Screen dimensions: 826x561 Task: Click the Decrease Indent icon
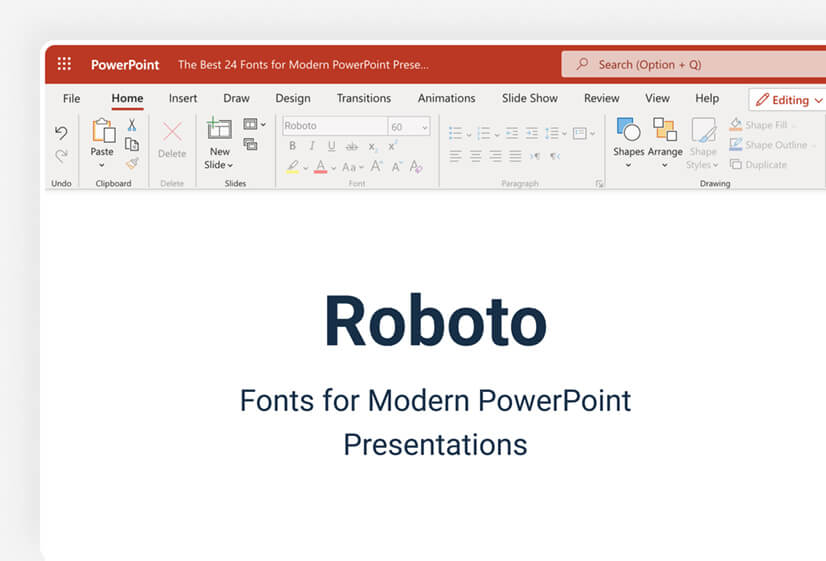click(512, 133)
